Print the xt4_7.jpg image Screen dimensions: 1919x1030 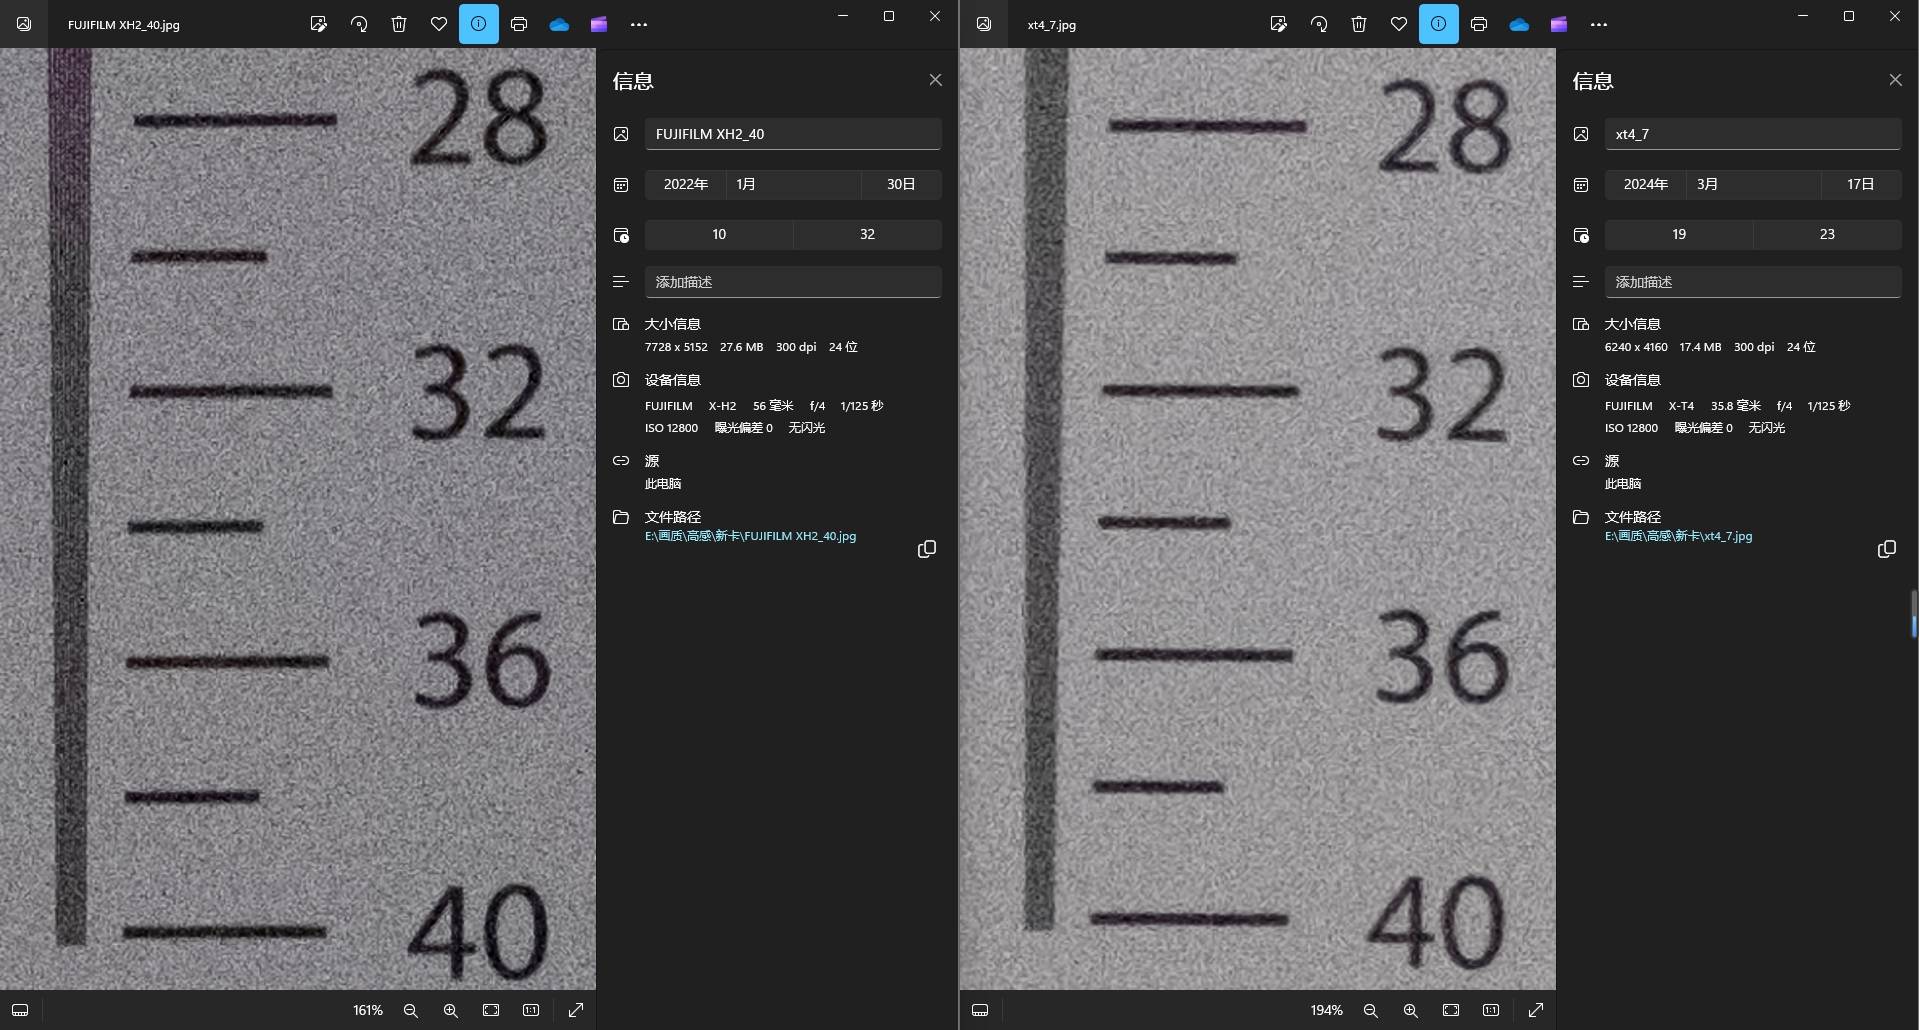pos(1479,24)
